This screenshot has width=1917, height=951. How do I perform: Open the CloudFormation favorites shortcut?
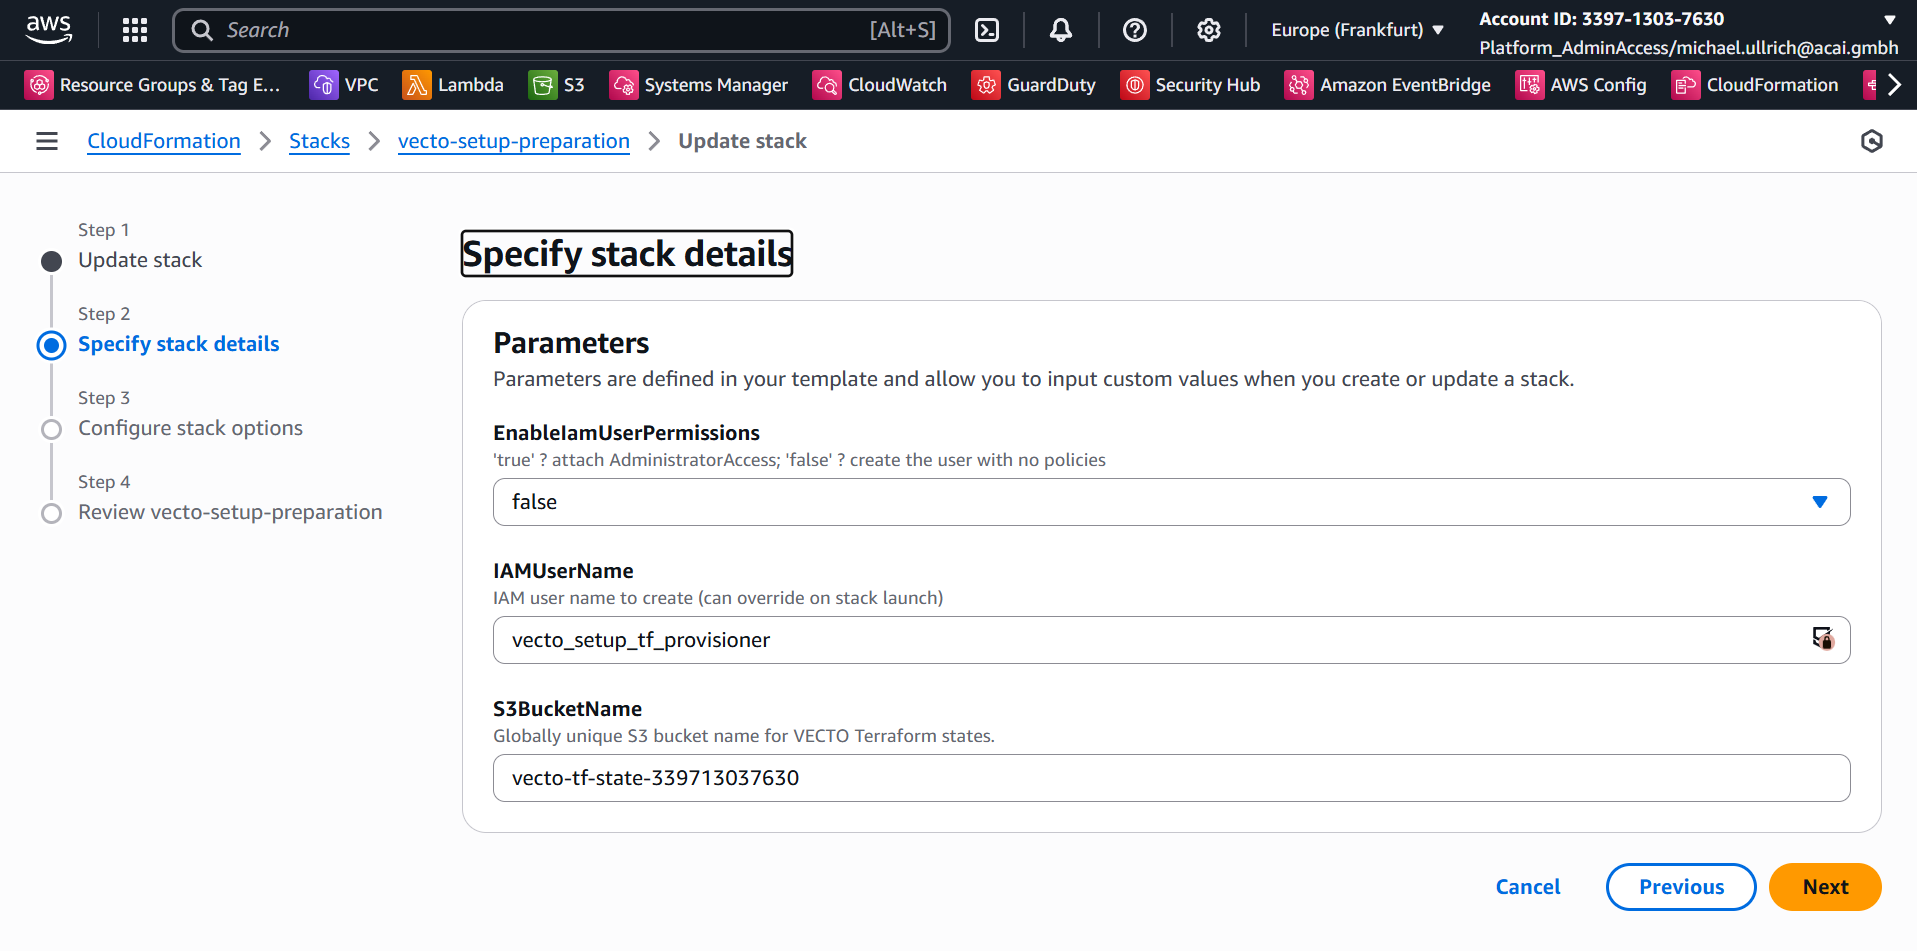(1756, 85)
